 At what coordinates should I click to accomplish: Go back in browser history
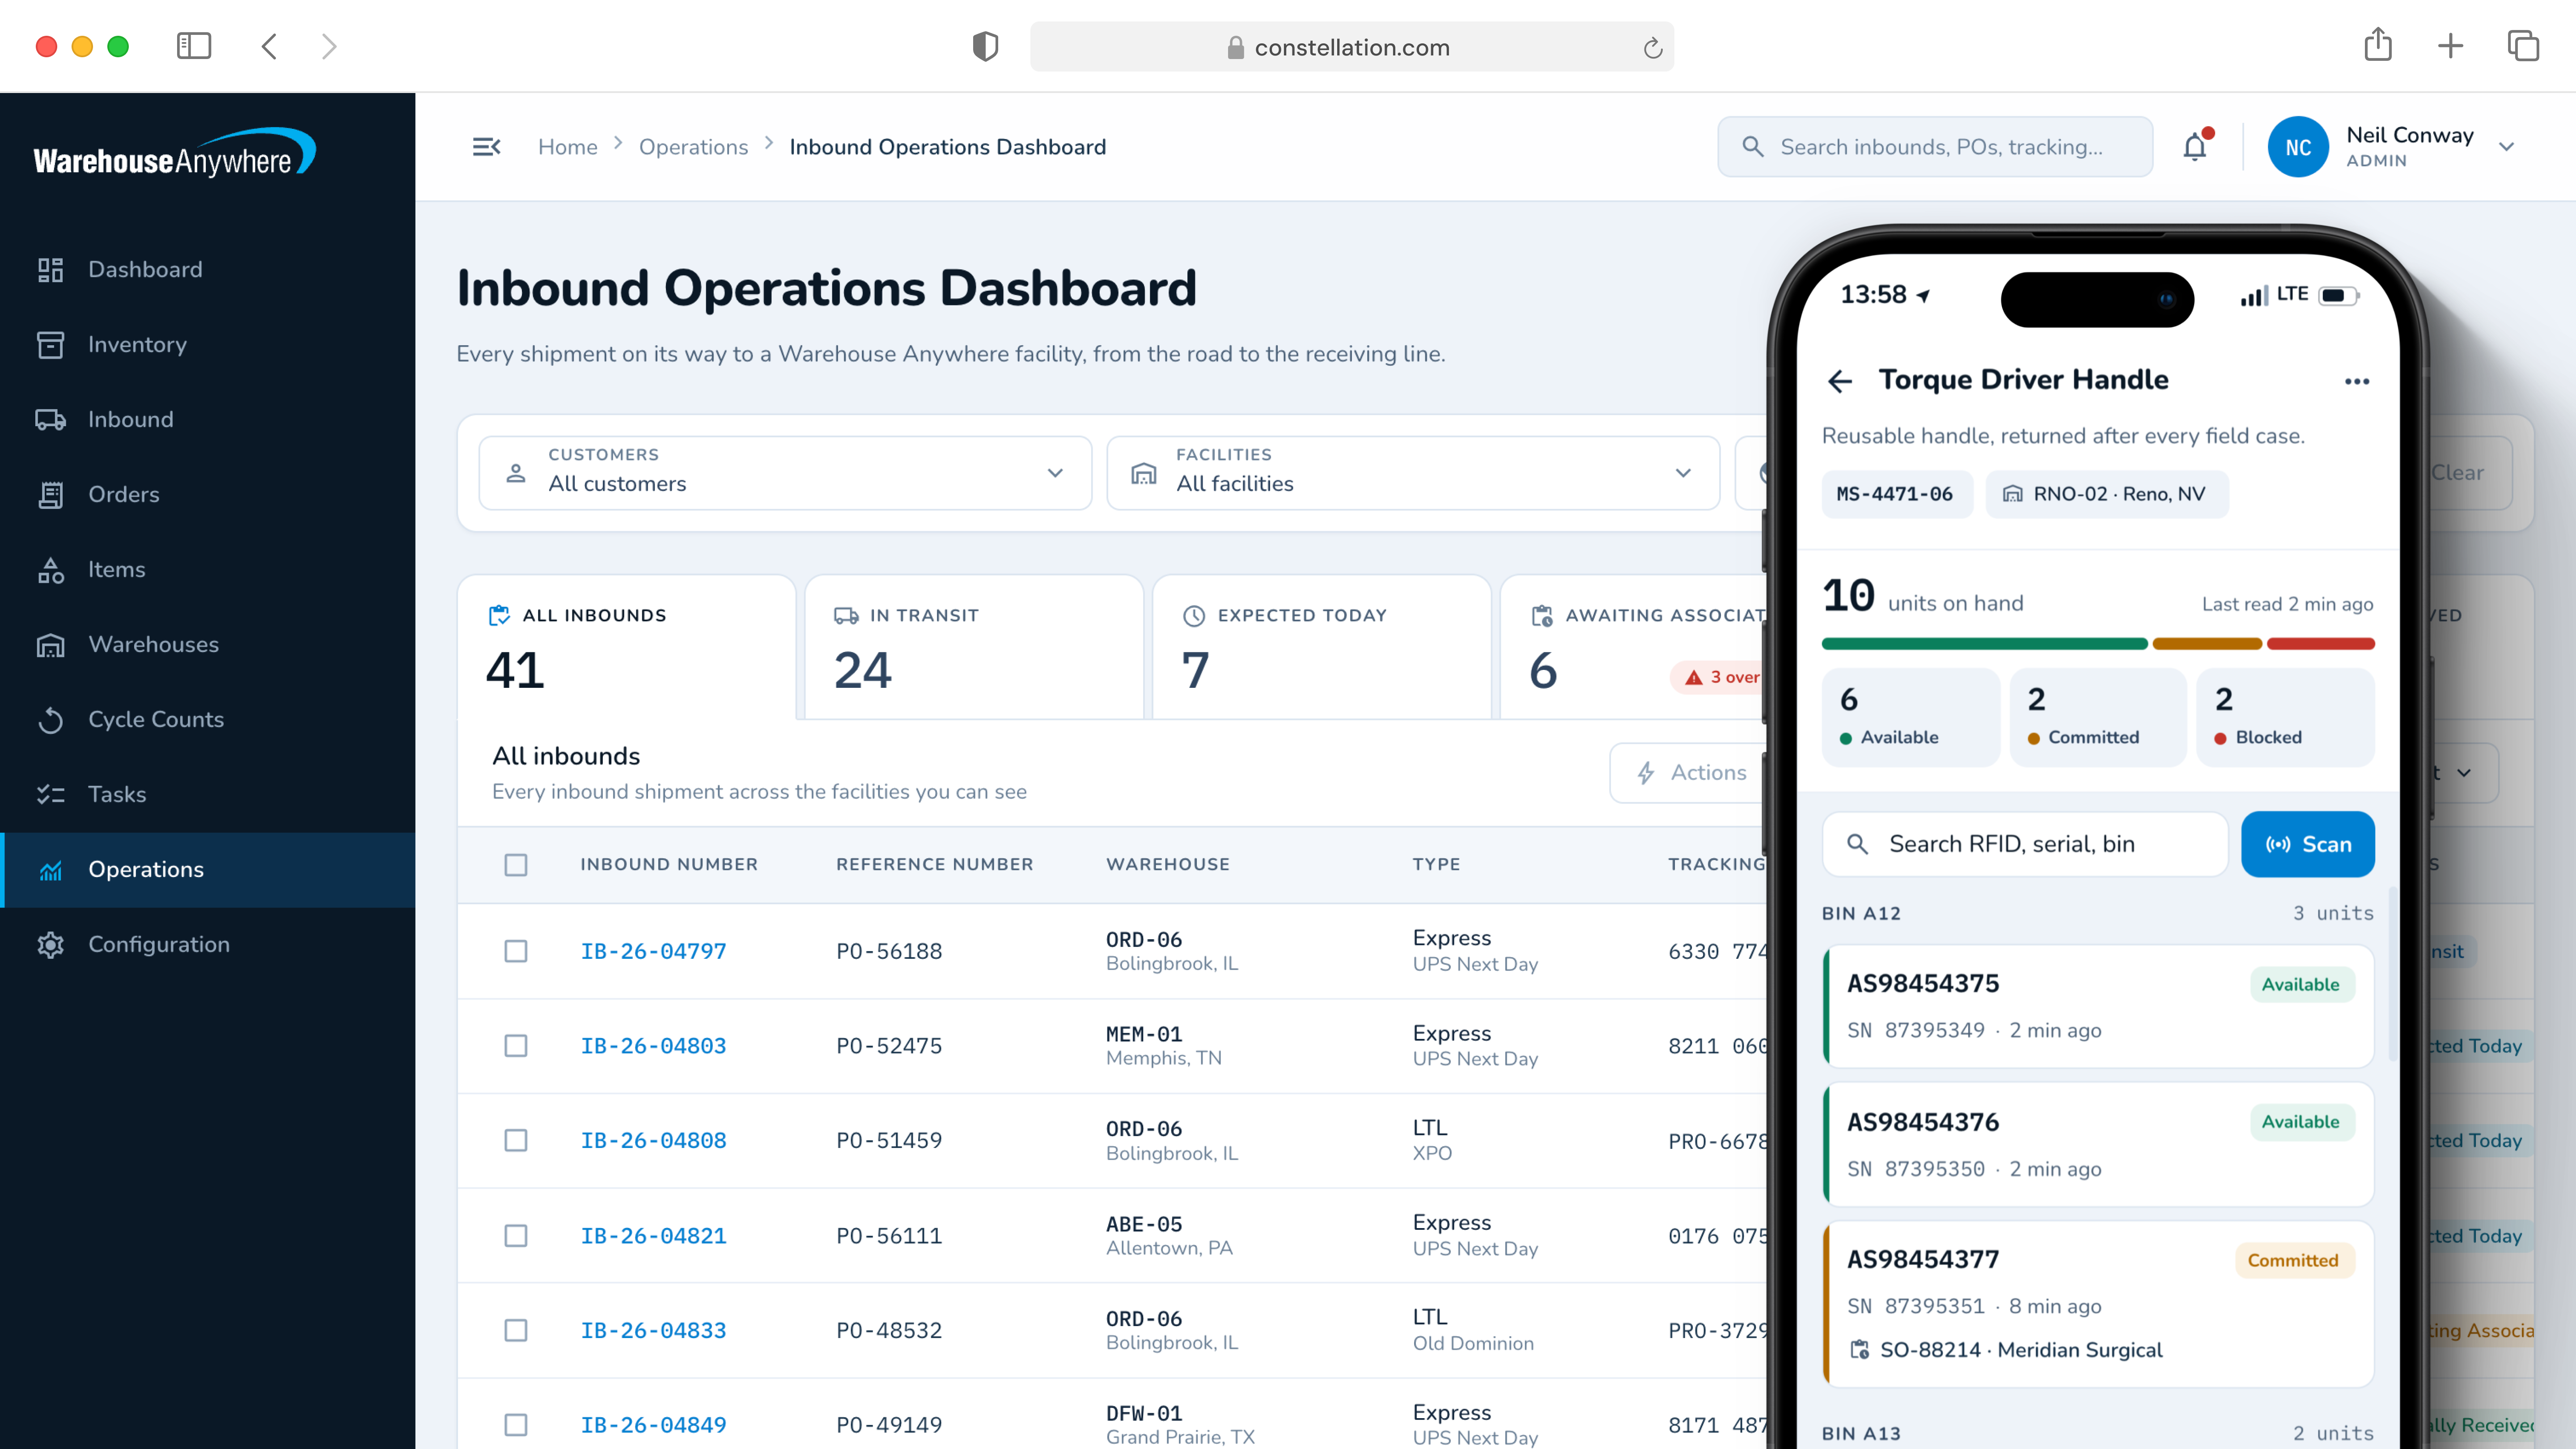pos(269,46)
